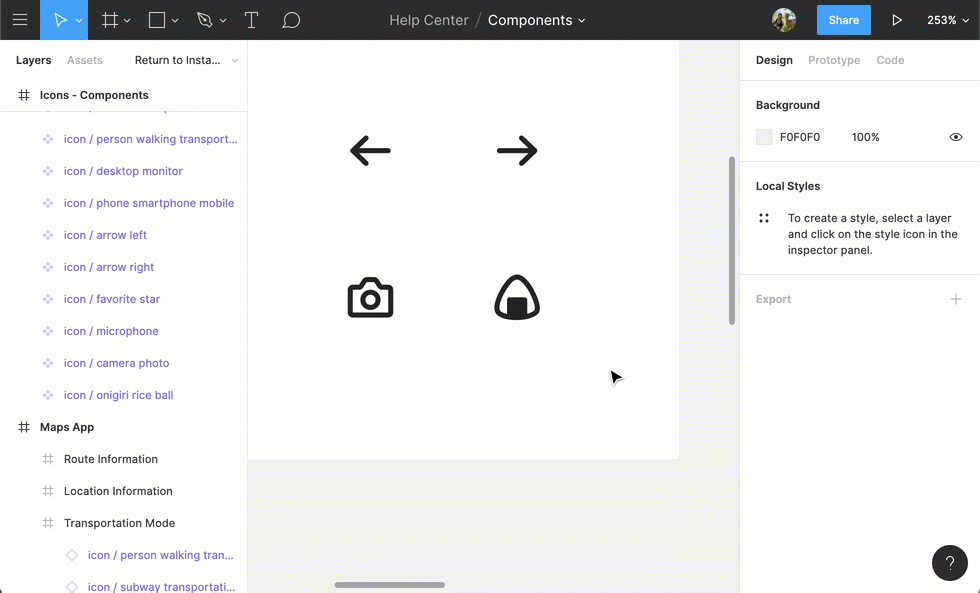This screenshot has height=593, width=980.
Task: Switch to the Code tab
Action: [x=890, y=60]
